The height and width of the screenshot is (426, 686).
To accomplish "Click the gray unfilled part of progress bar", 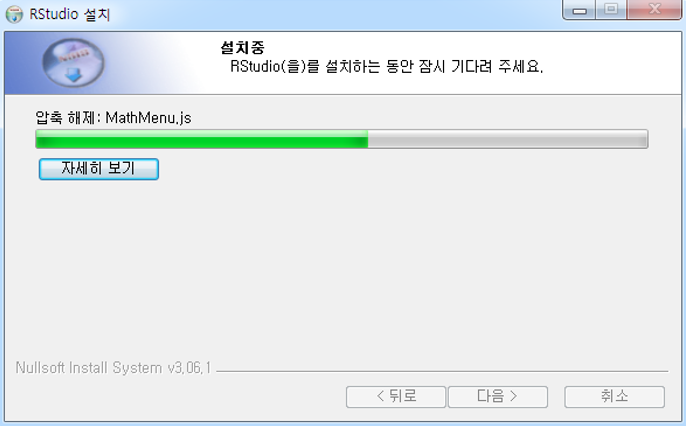I will point(508,139).
